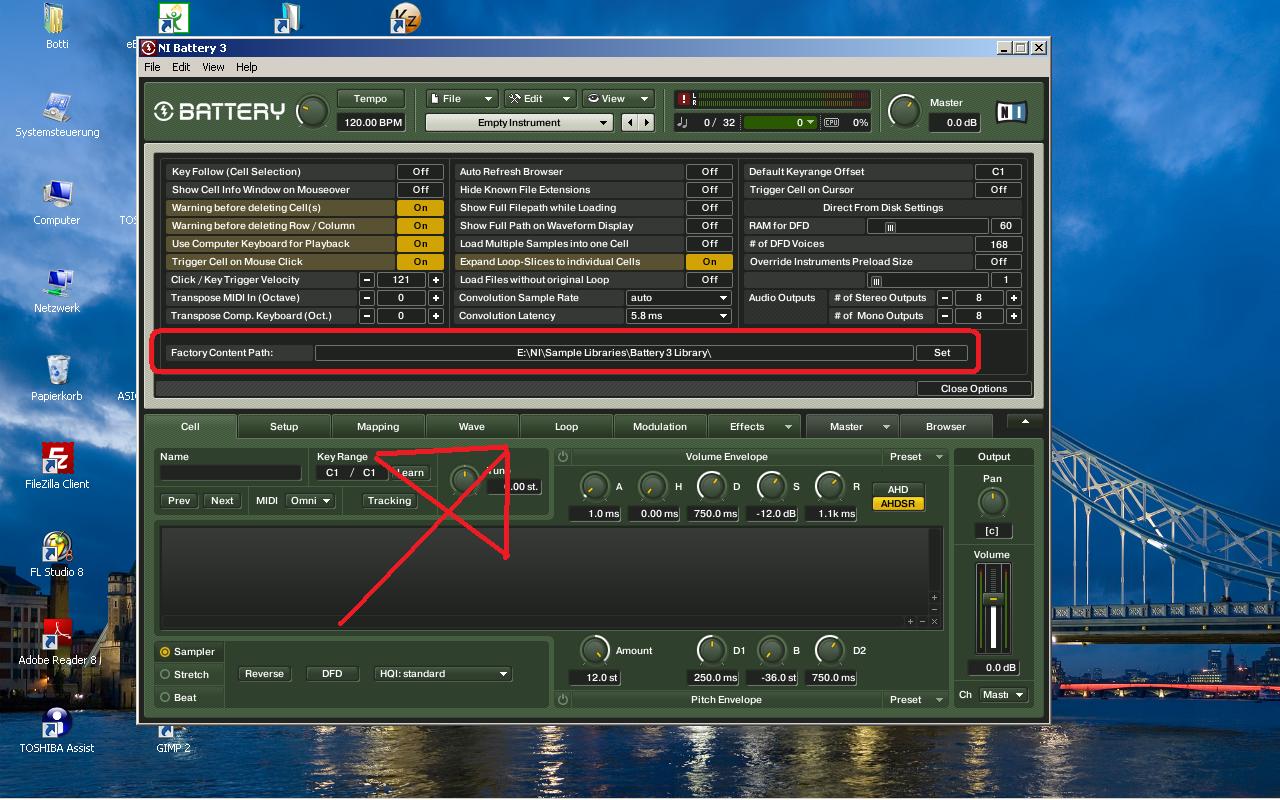1280x800 pixels.
Task: Switch to the Modulation tab
Action: [660, 427]
